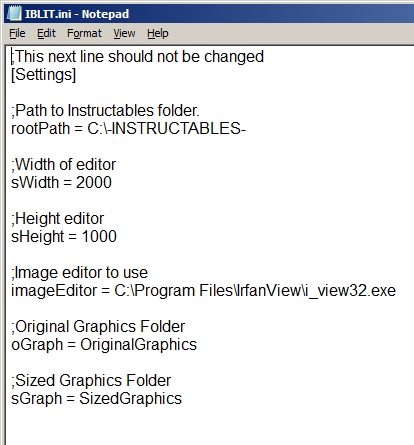Click the sGraph = SizedGraphics line
This screenshot has height=445, width=414.
(x=97, y=399)
